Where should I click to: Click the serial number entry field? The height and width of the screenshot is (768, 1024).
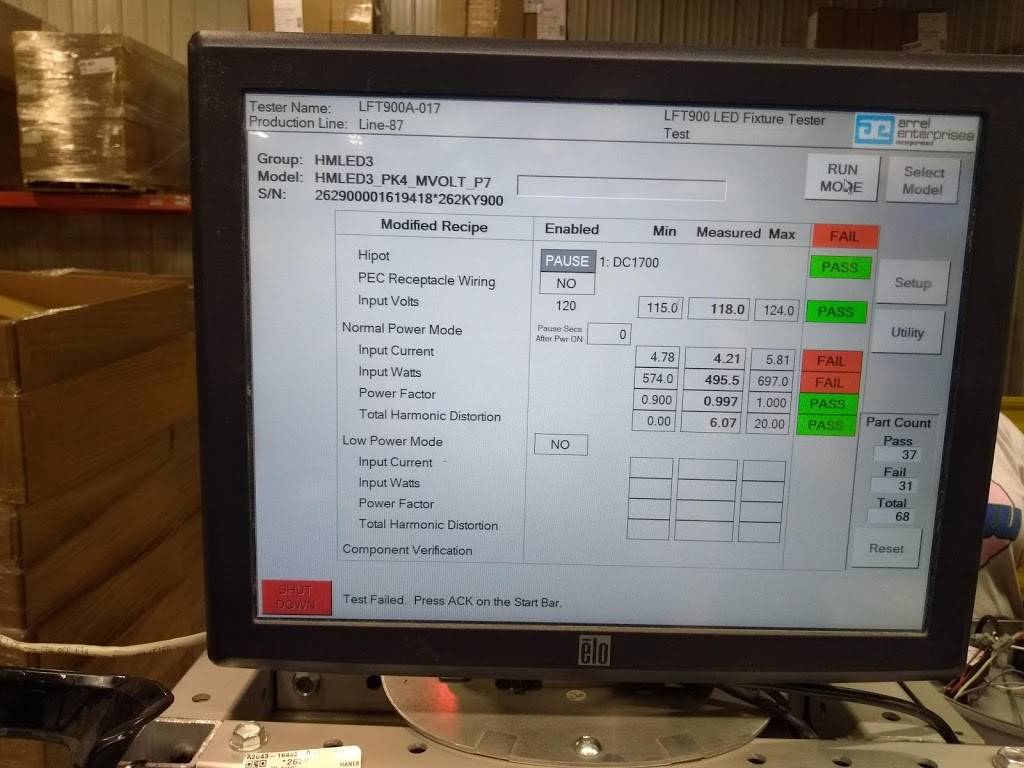click(x=621, y=189)
